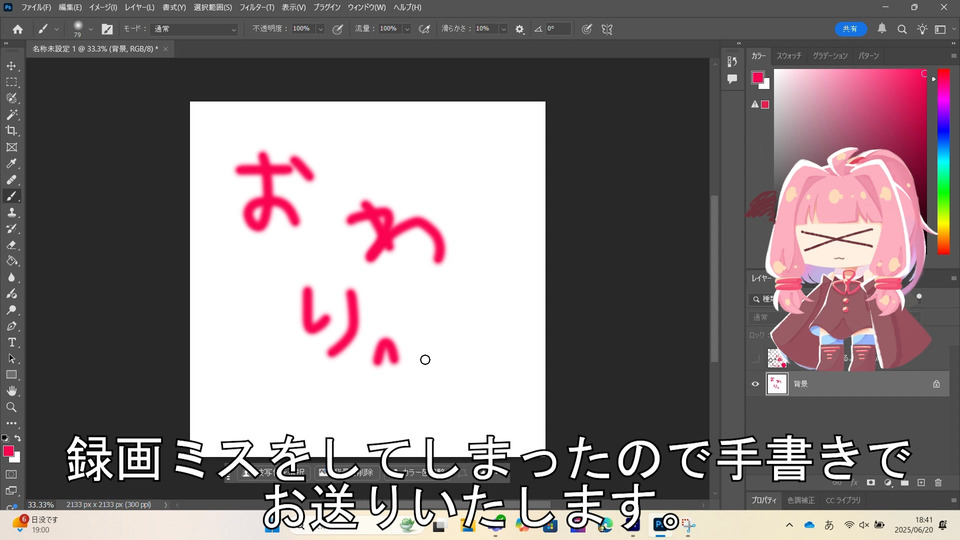Click the 共有 share button
960x540 pixels.
click(x=850, y=29)
